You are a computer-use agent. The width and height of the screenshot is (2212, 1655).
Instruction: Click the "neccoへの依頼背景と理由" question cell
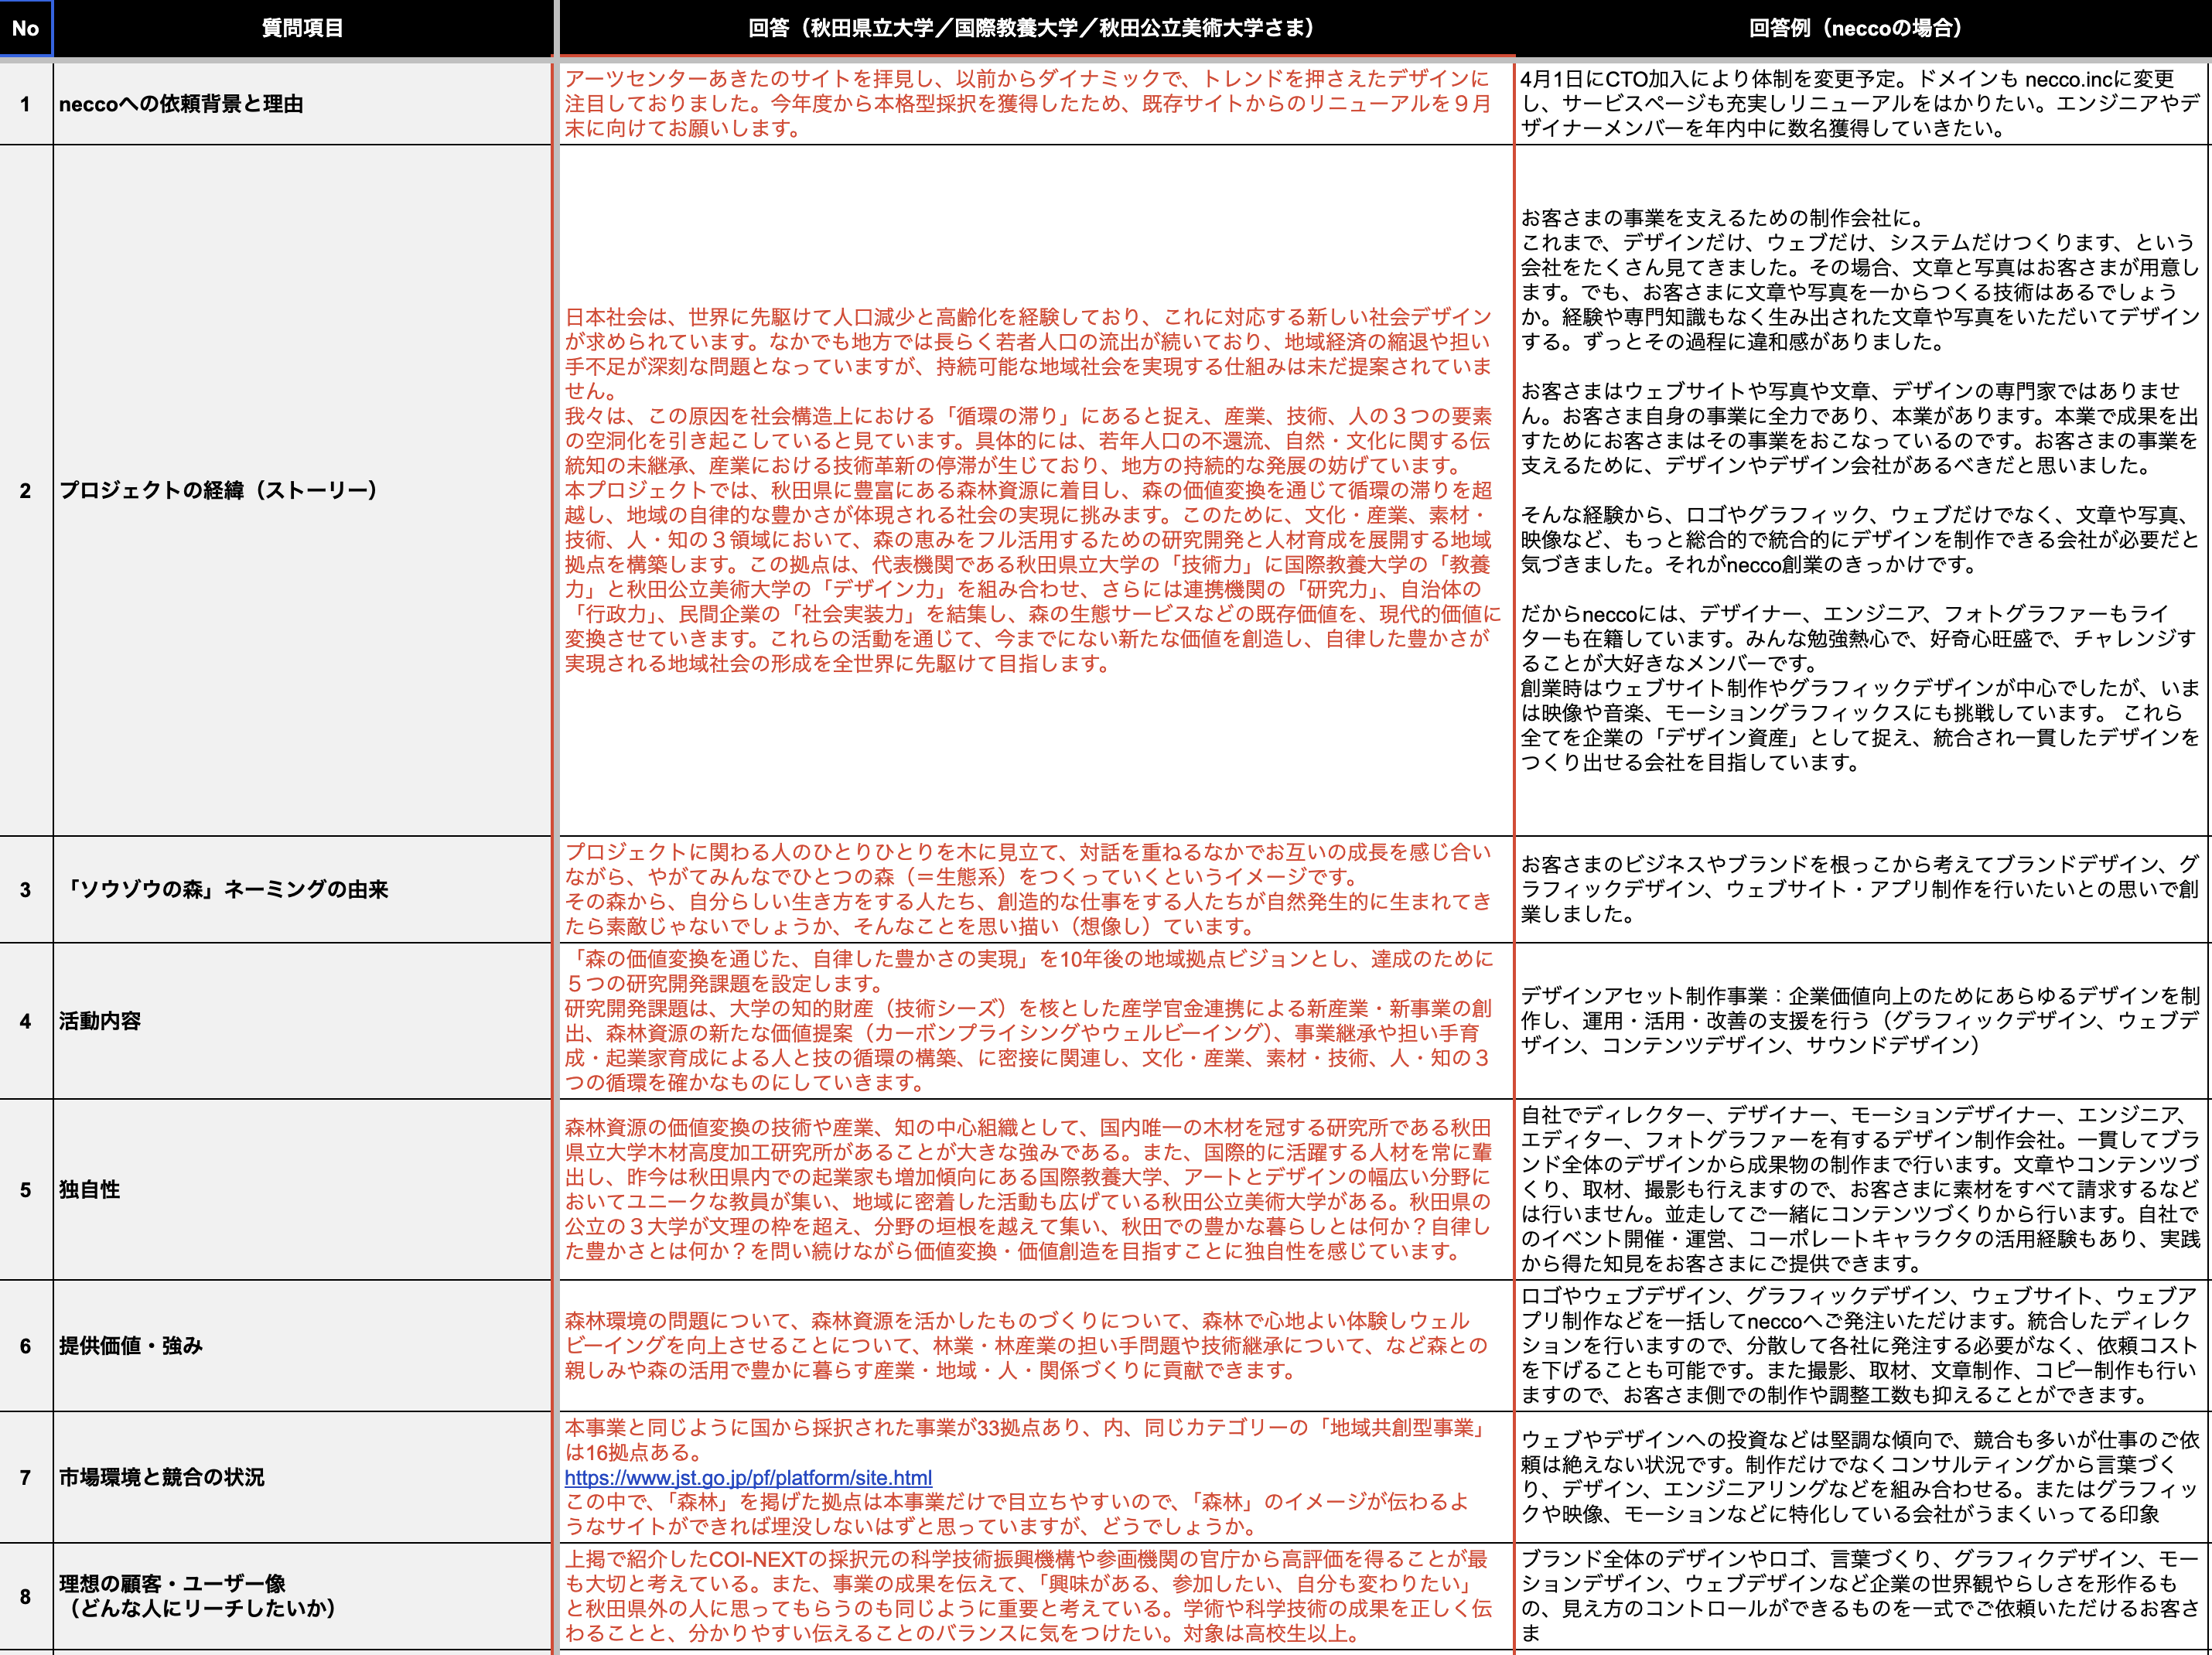tap(302, 104)
